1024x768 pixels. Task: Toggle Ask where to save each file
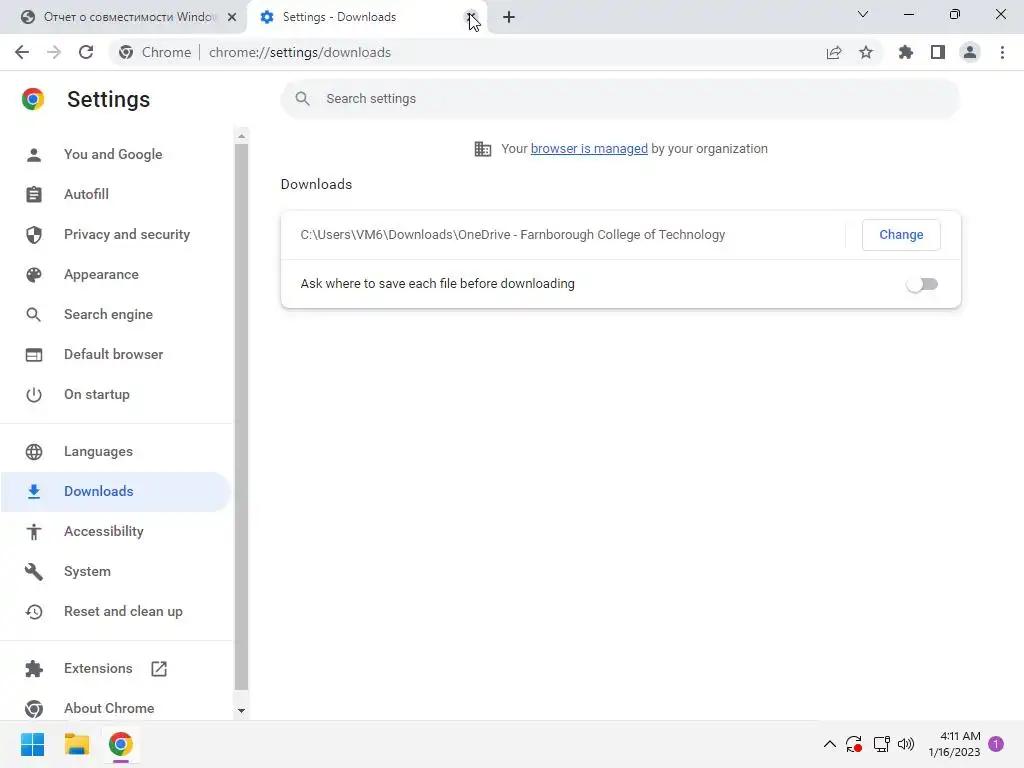pyautogui.click(x=922, y=284)
